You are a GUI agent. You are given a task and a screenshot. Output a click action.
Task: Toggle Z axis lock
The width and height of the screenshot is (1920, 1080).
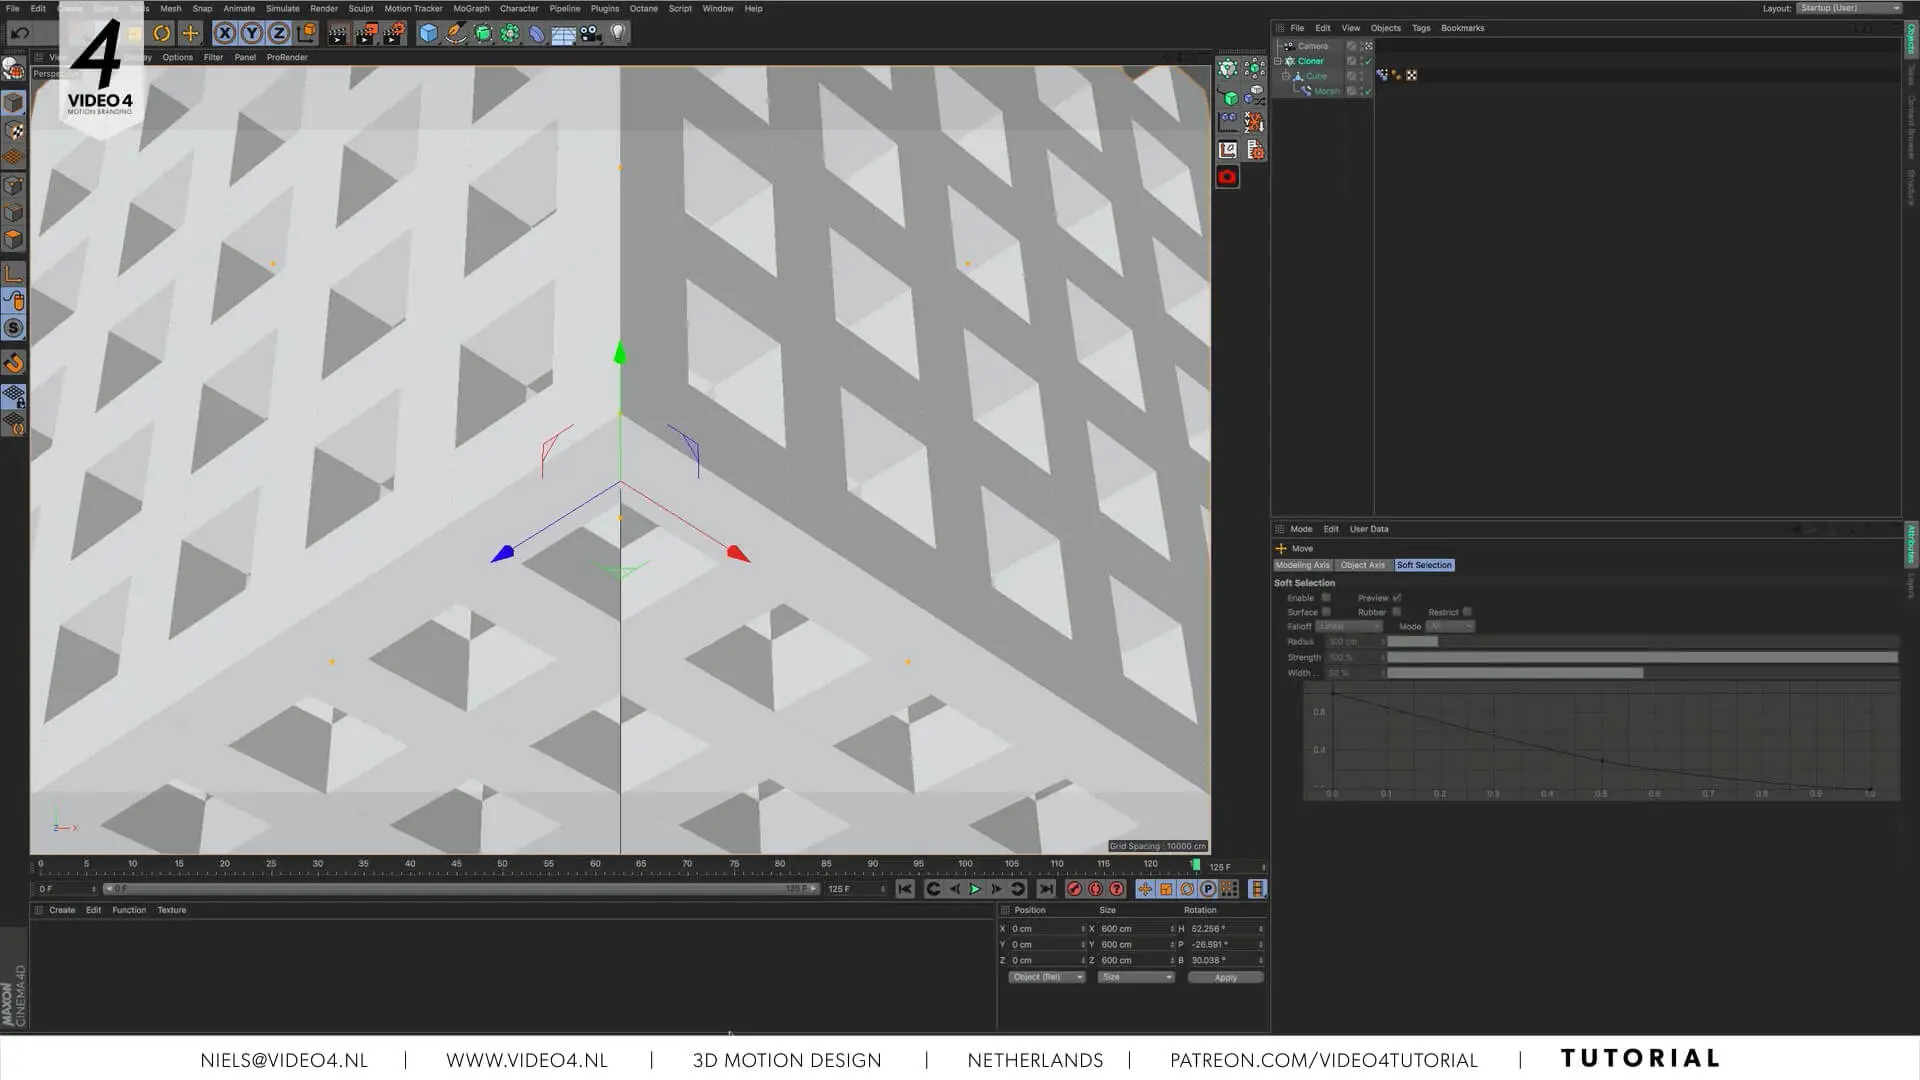(279, 33)
